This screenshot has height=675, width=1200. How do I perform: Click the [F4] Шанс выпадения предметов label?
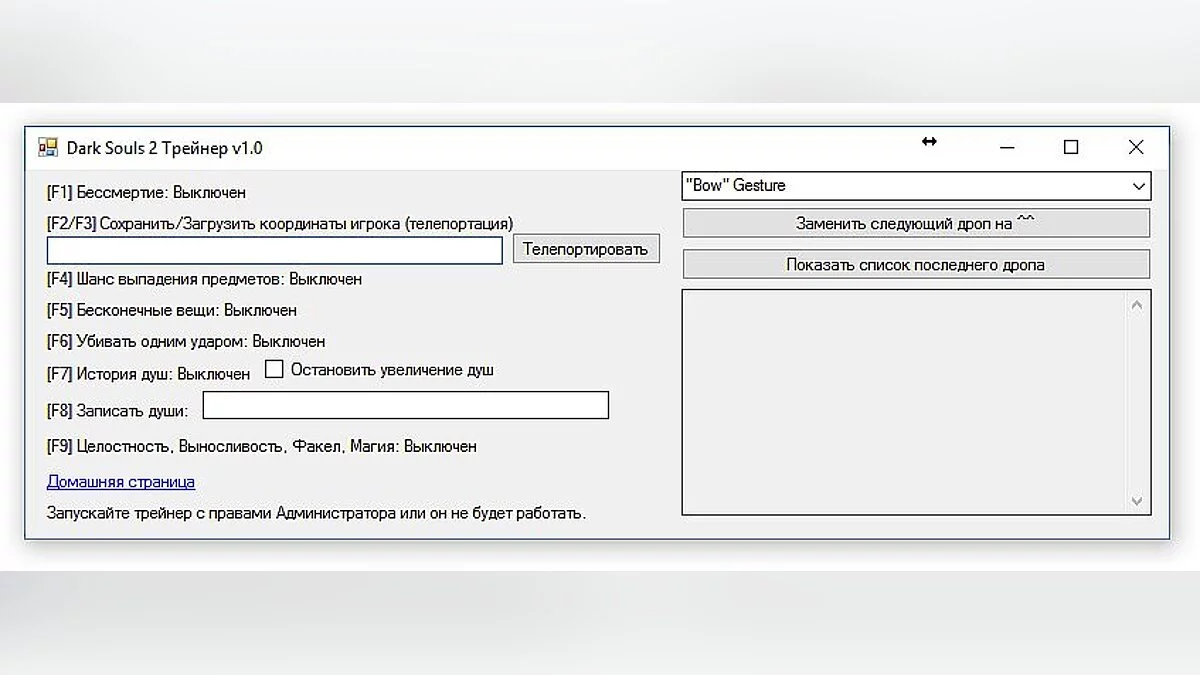pos(204,279)
